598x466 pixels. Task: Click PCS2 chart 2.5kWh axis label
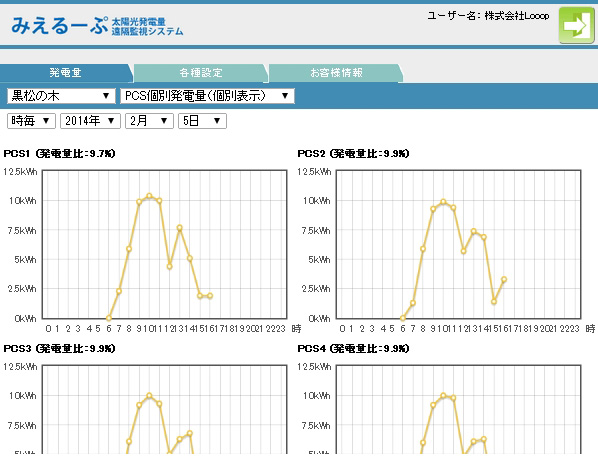[316, 289]
